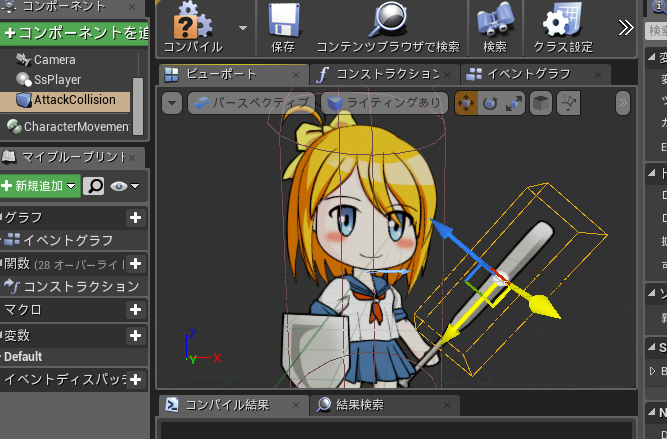Open the viewport options dropdown arrow

pos(172,103)
